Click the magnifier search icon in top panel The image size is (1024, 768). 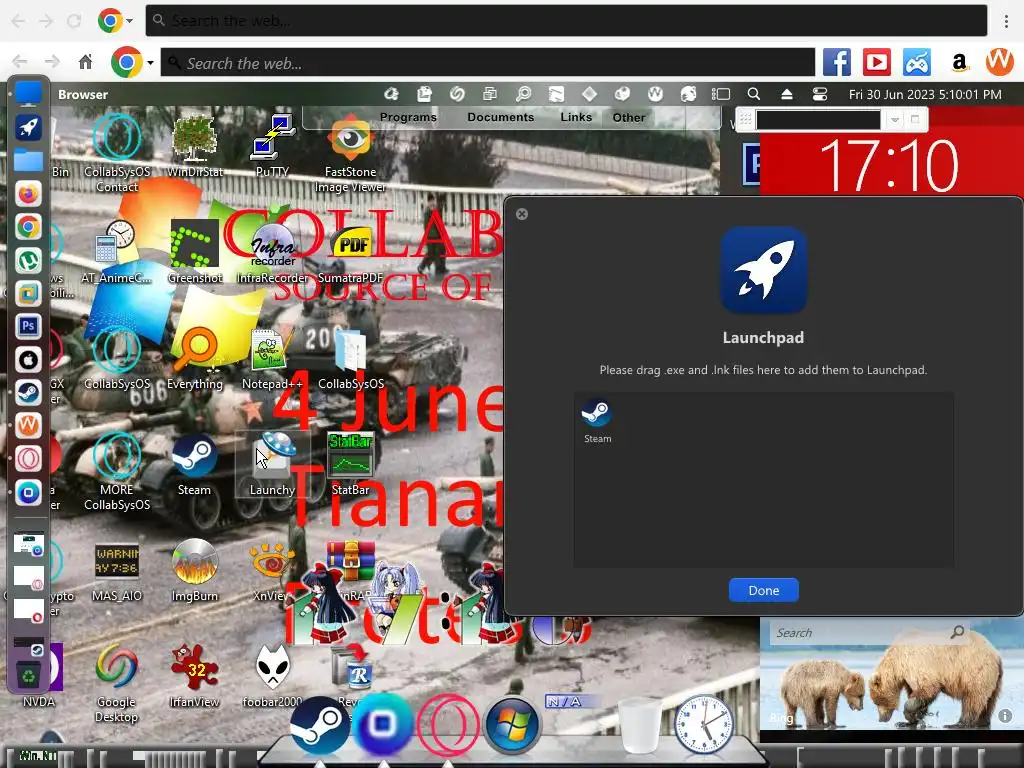point(754,94)
